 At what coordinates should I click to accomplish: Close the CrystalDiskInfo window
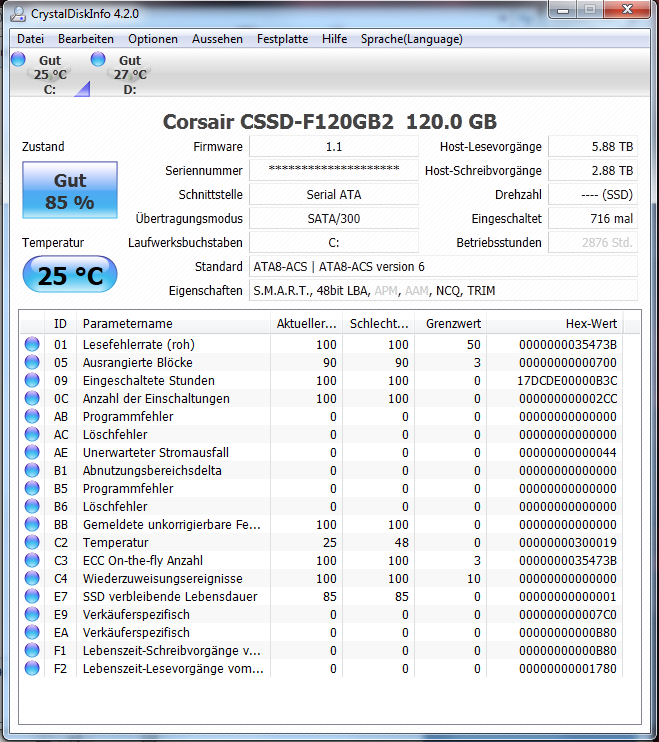coord(627,9)
